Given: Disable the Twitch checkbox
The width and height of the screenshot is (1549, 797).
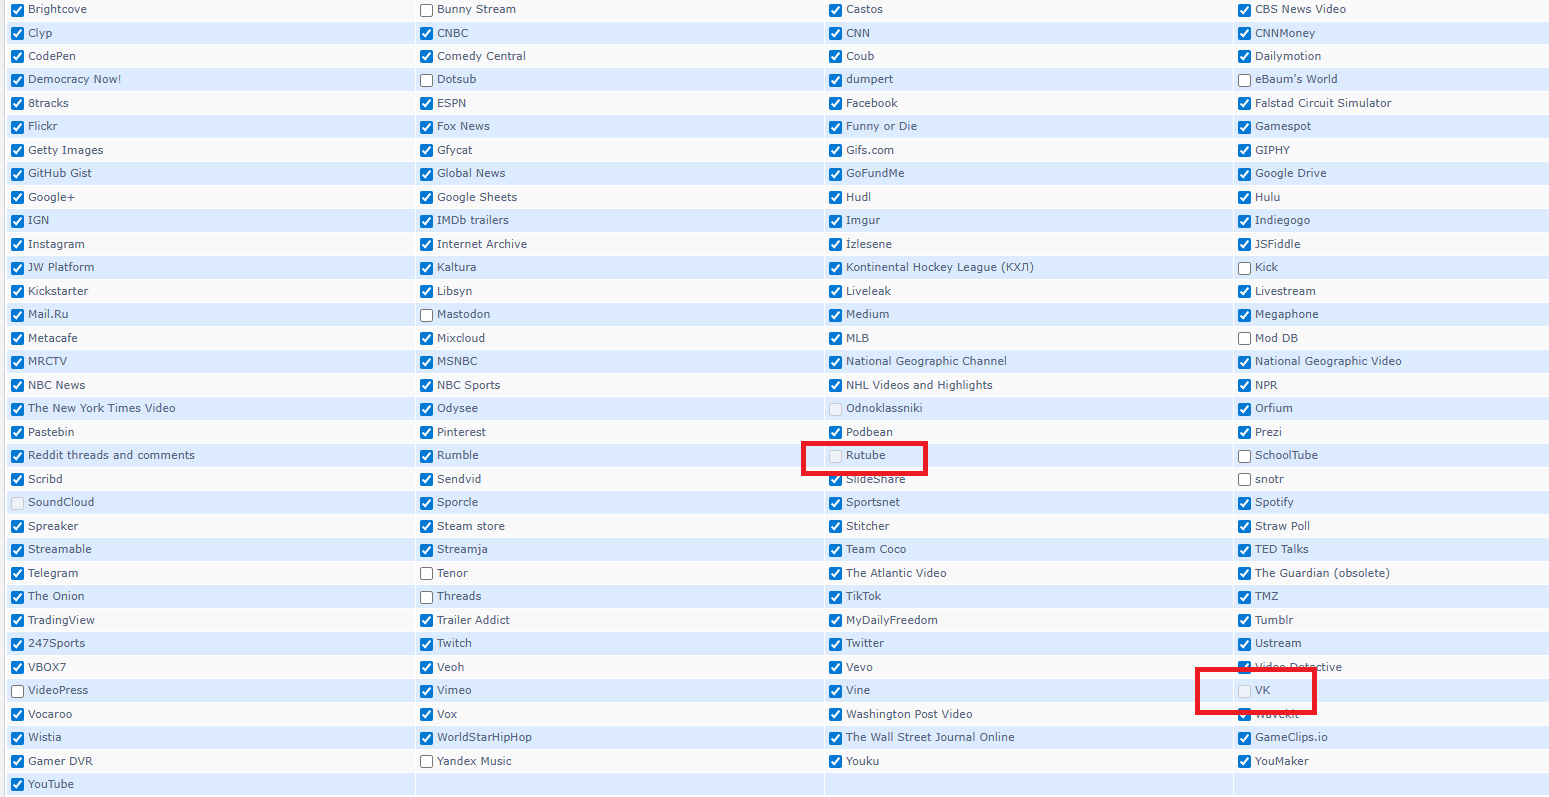Looking at the screenshot, I should 427,644.
